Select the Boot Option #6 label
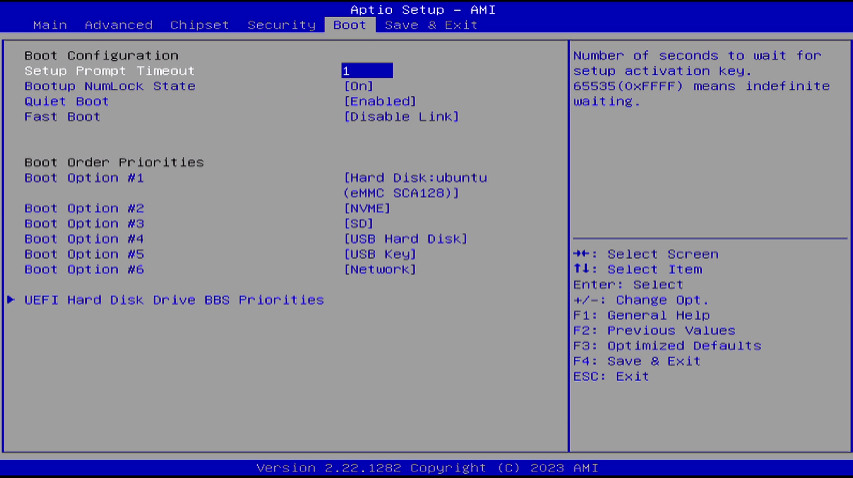 [84, 269]
